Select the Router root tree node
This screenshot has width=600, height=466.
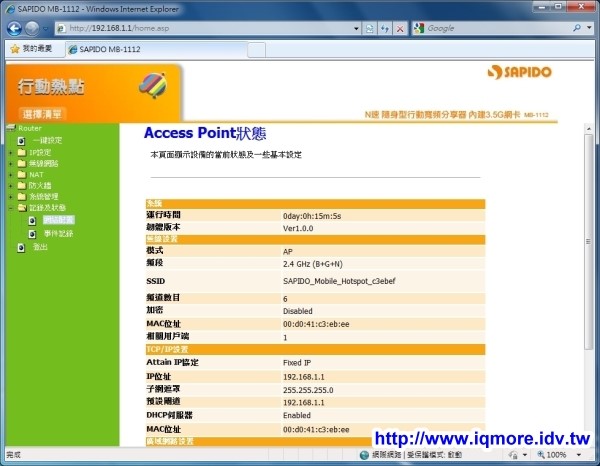[x=29, y=128]
